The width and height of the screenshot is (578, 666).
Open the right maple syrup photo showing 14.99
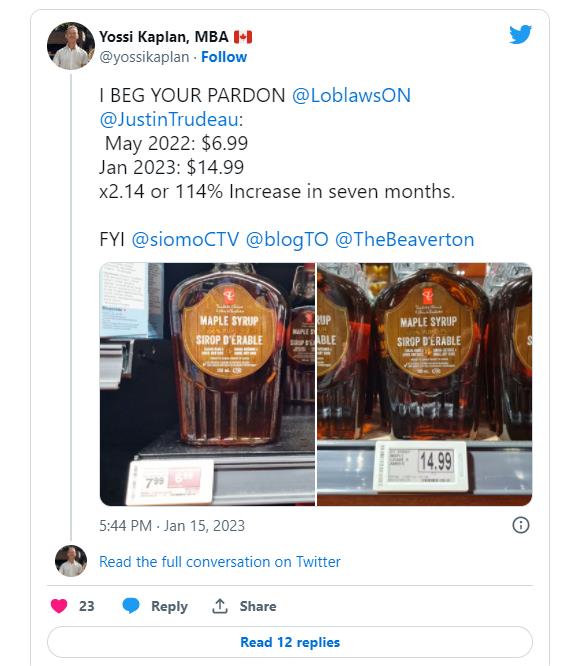(x=425, y=384)
